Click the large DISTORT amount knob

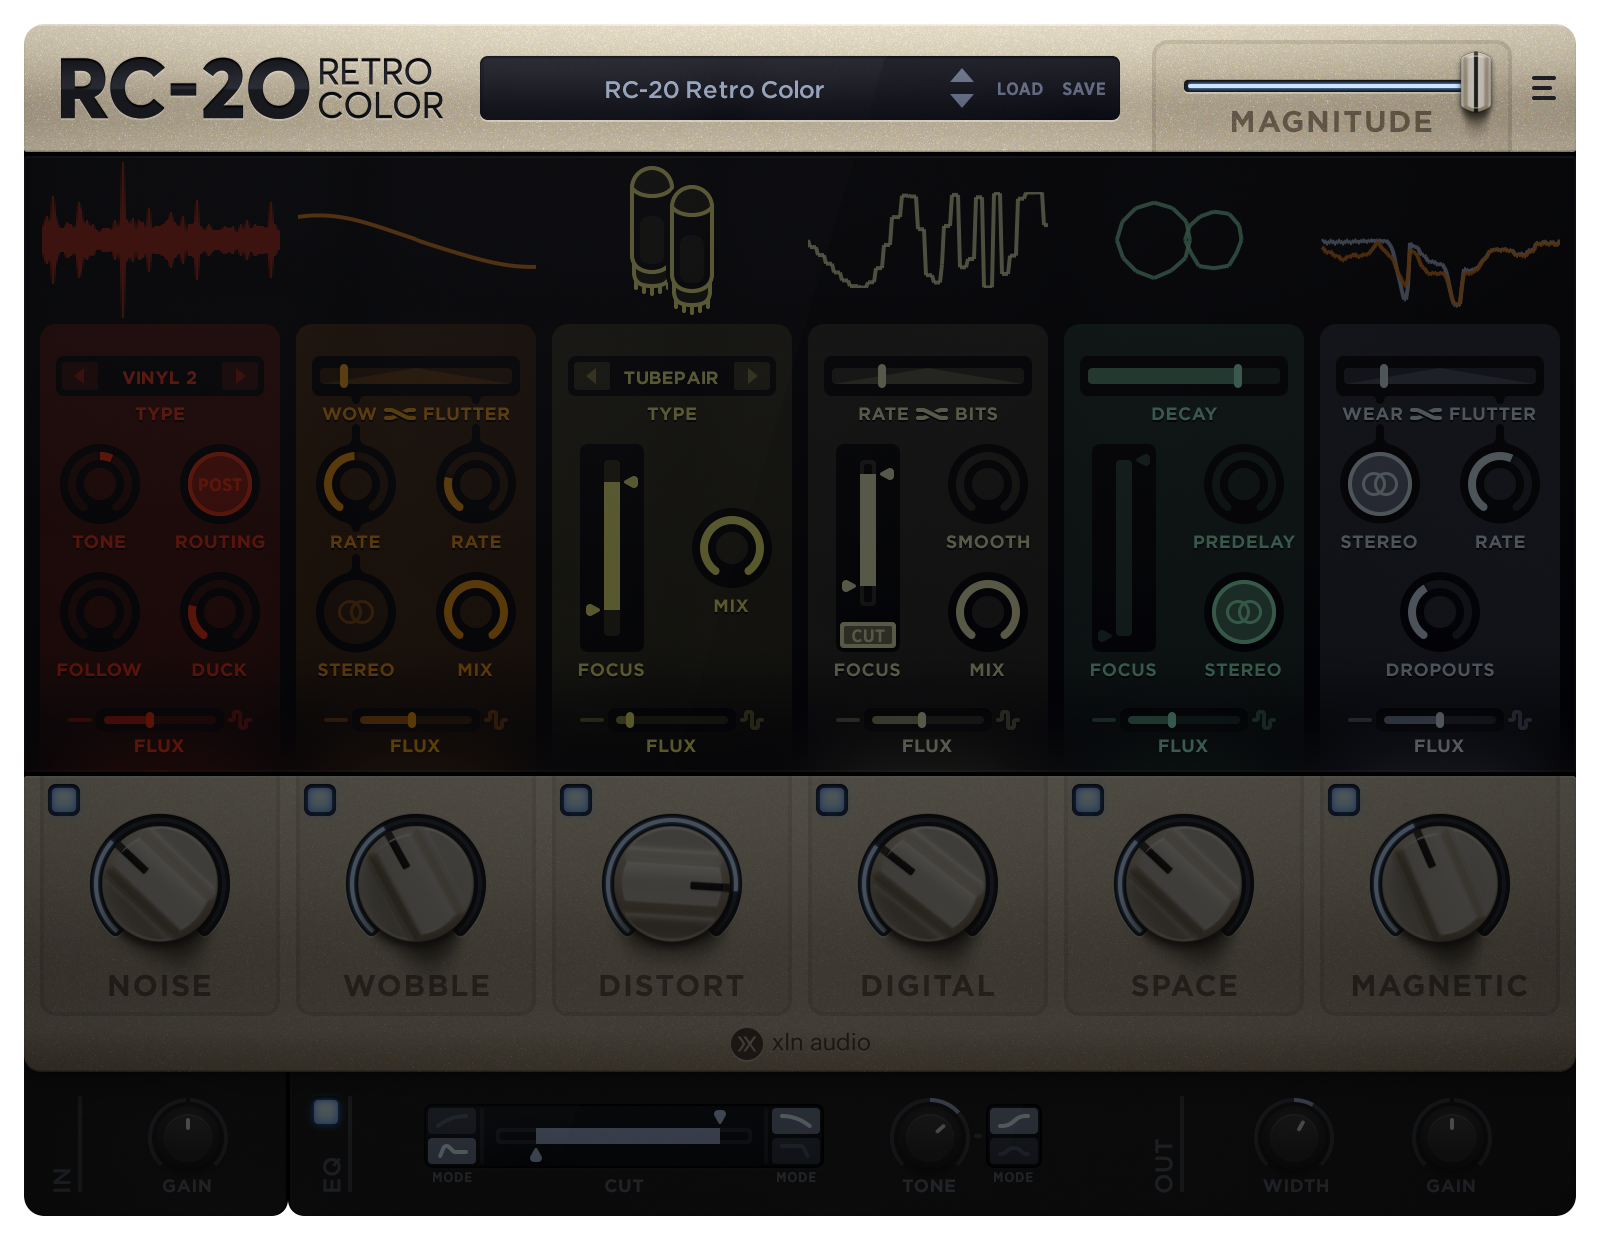672,882
